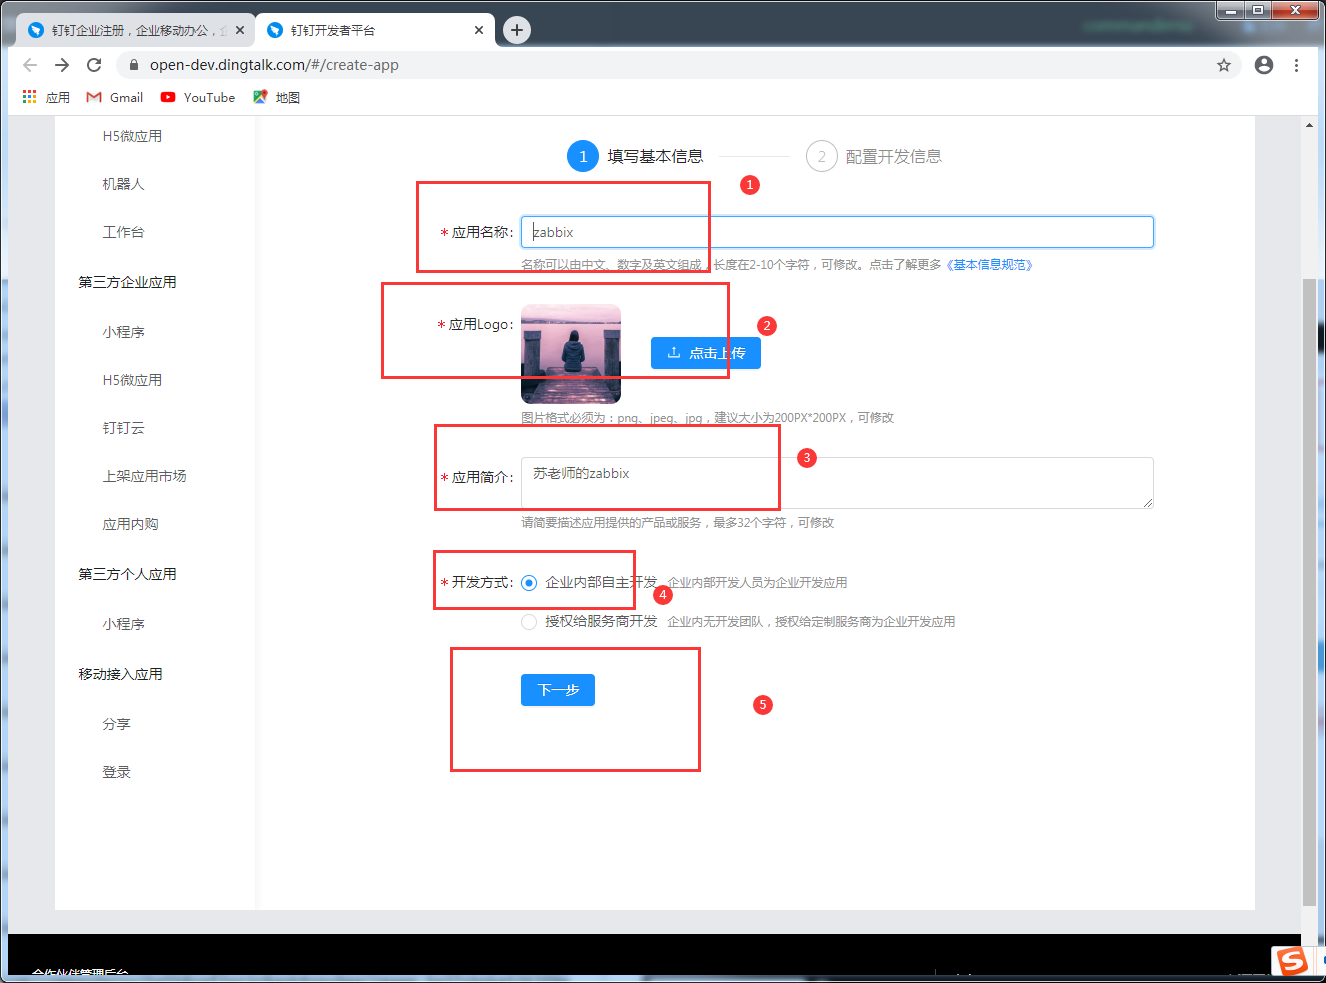Open the Gmail bookmark
1326x983 pixels.
point(115,97)
